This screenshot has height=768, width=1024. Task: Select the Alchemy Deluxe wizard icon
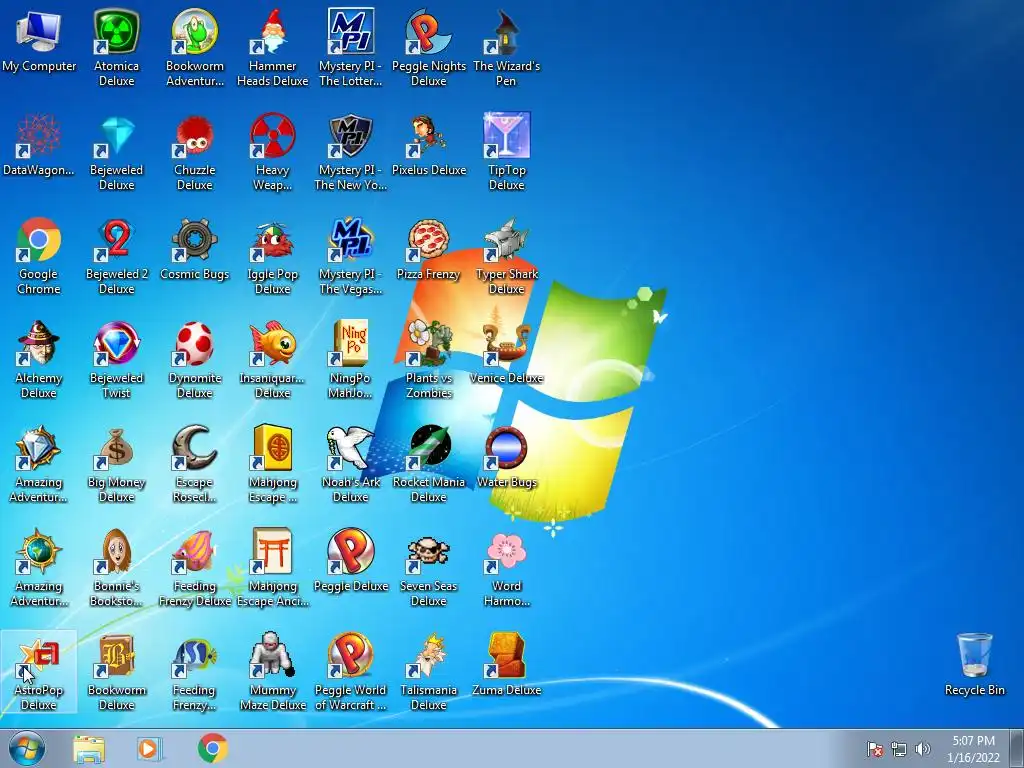click(x=39, y=343)
